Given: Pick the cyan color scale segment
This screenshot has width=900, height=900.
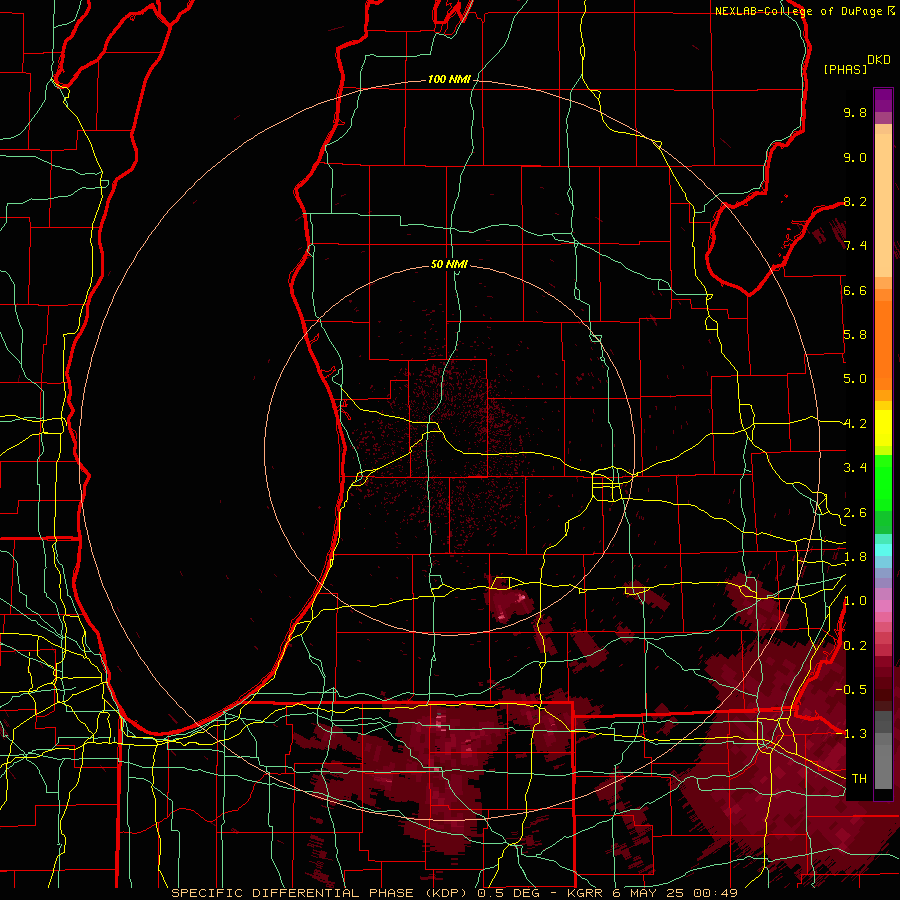Looking at the screenshot, I should (x=883, y=550).
